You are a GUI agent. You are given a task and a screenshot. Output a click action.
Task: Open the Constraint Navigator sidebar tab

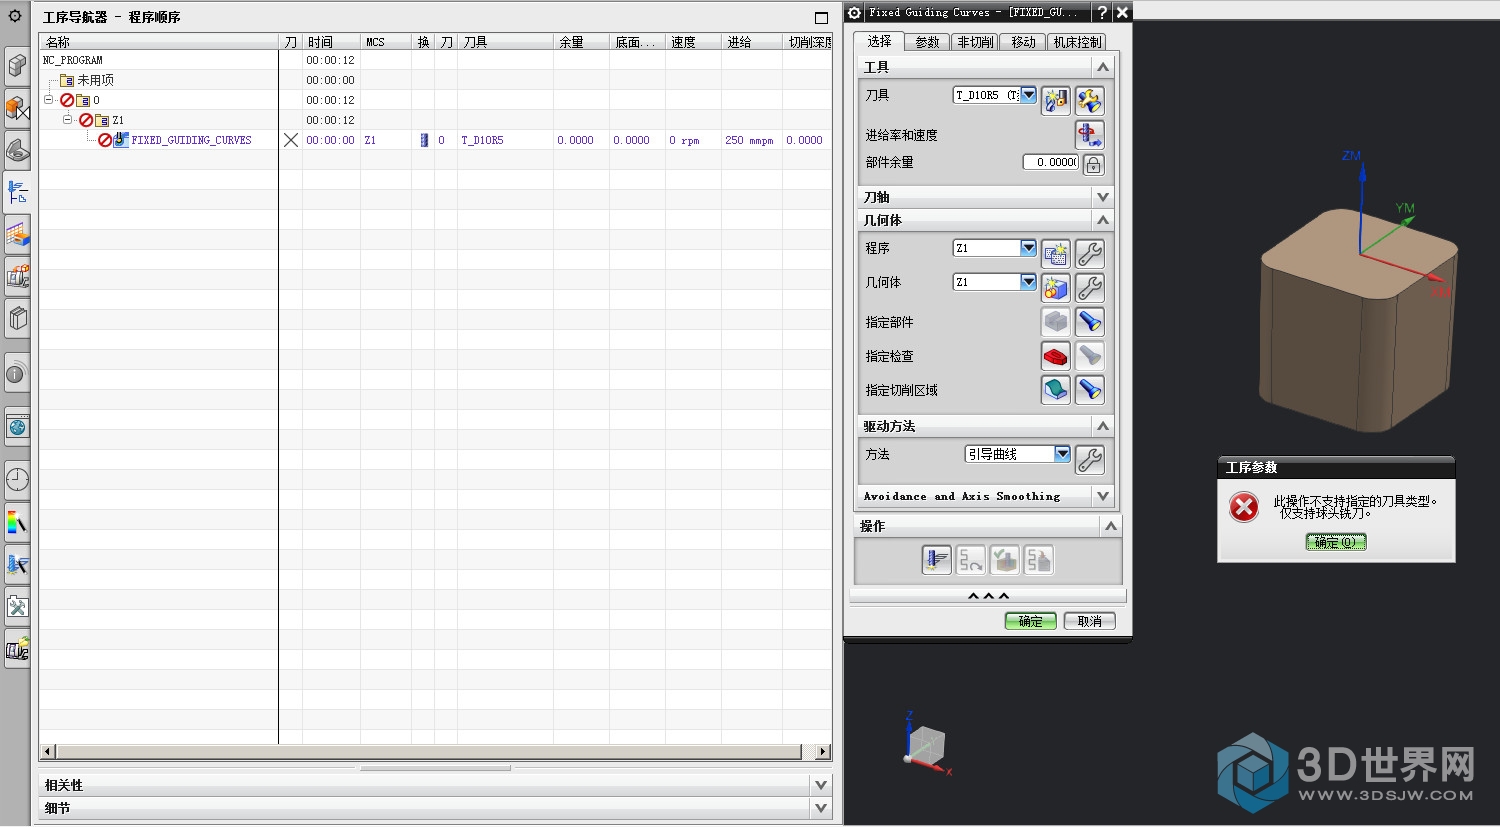click(x=17, y=108)
